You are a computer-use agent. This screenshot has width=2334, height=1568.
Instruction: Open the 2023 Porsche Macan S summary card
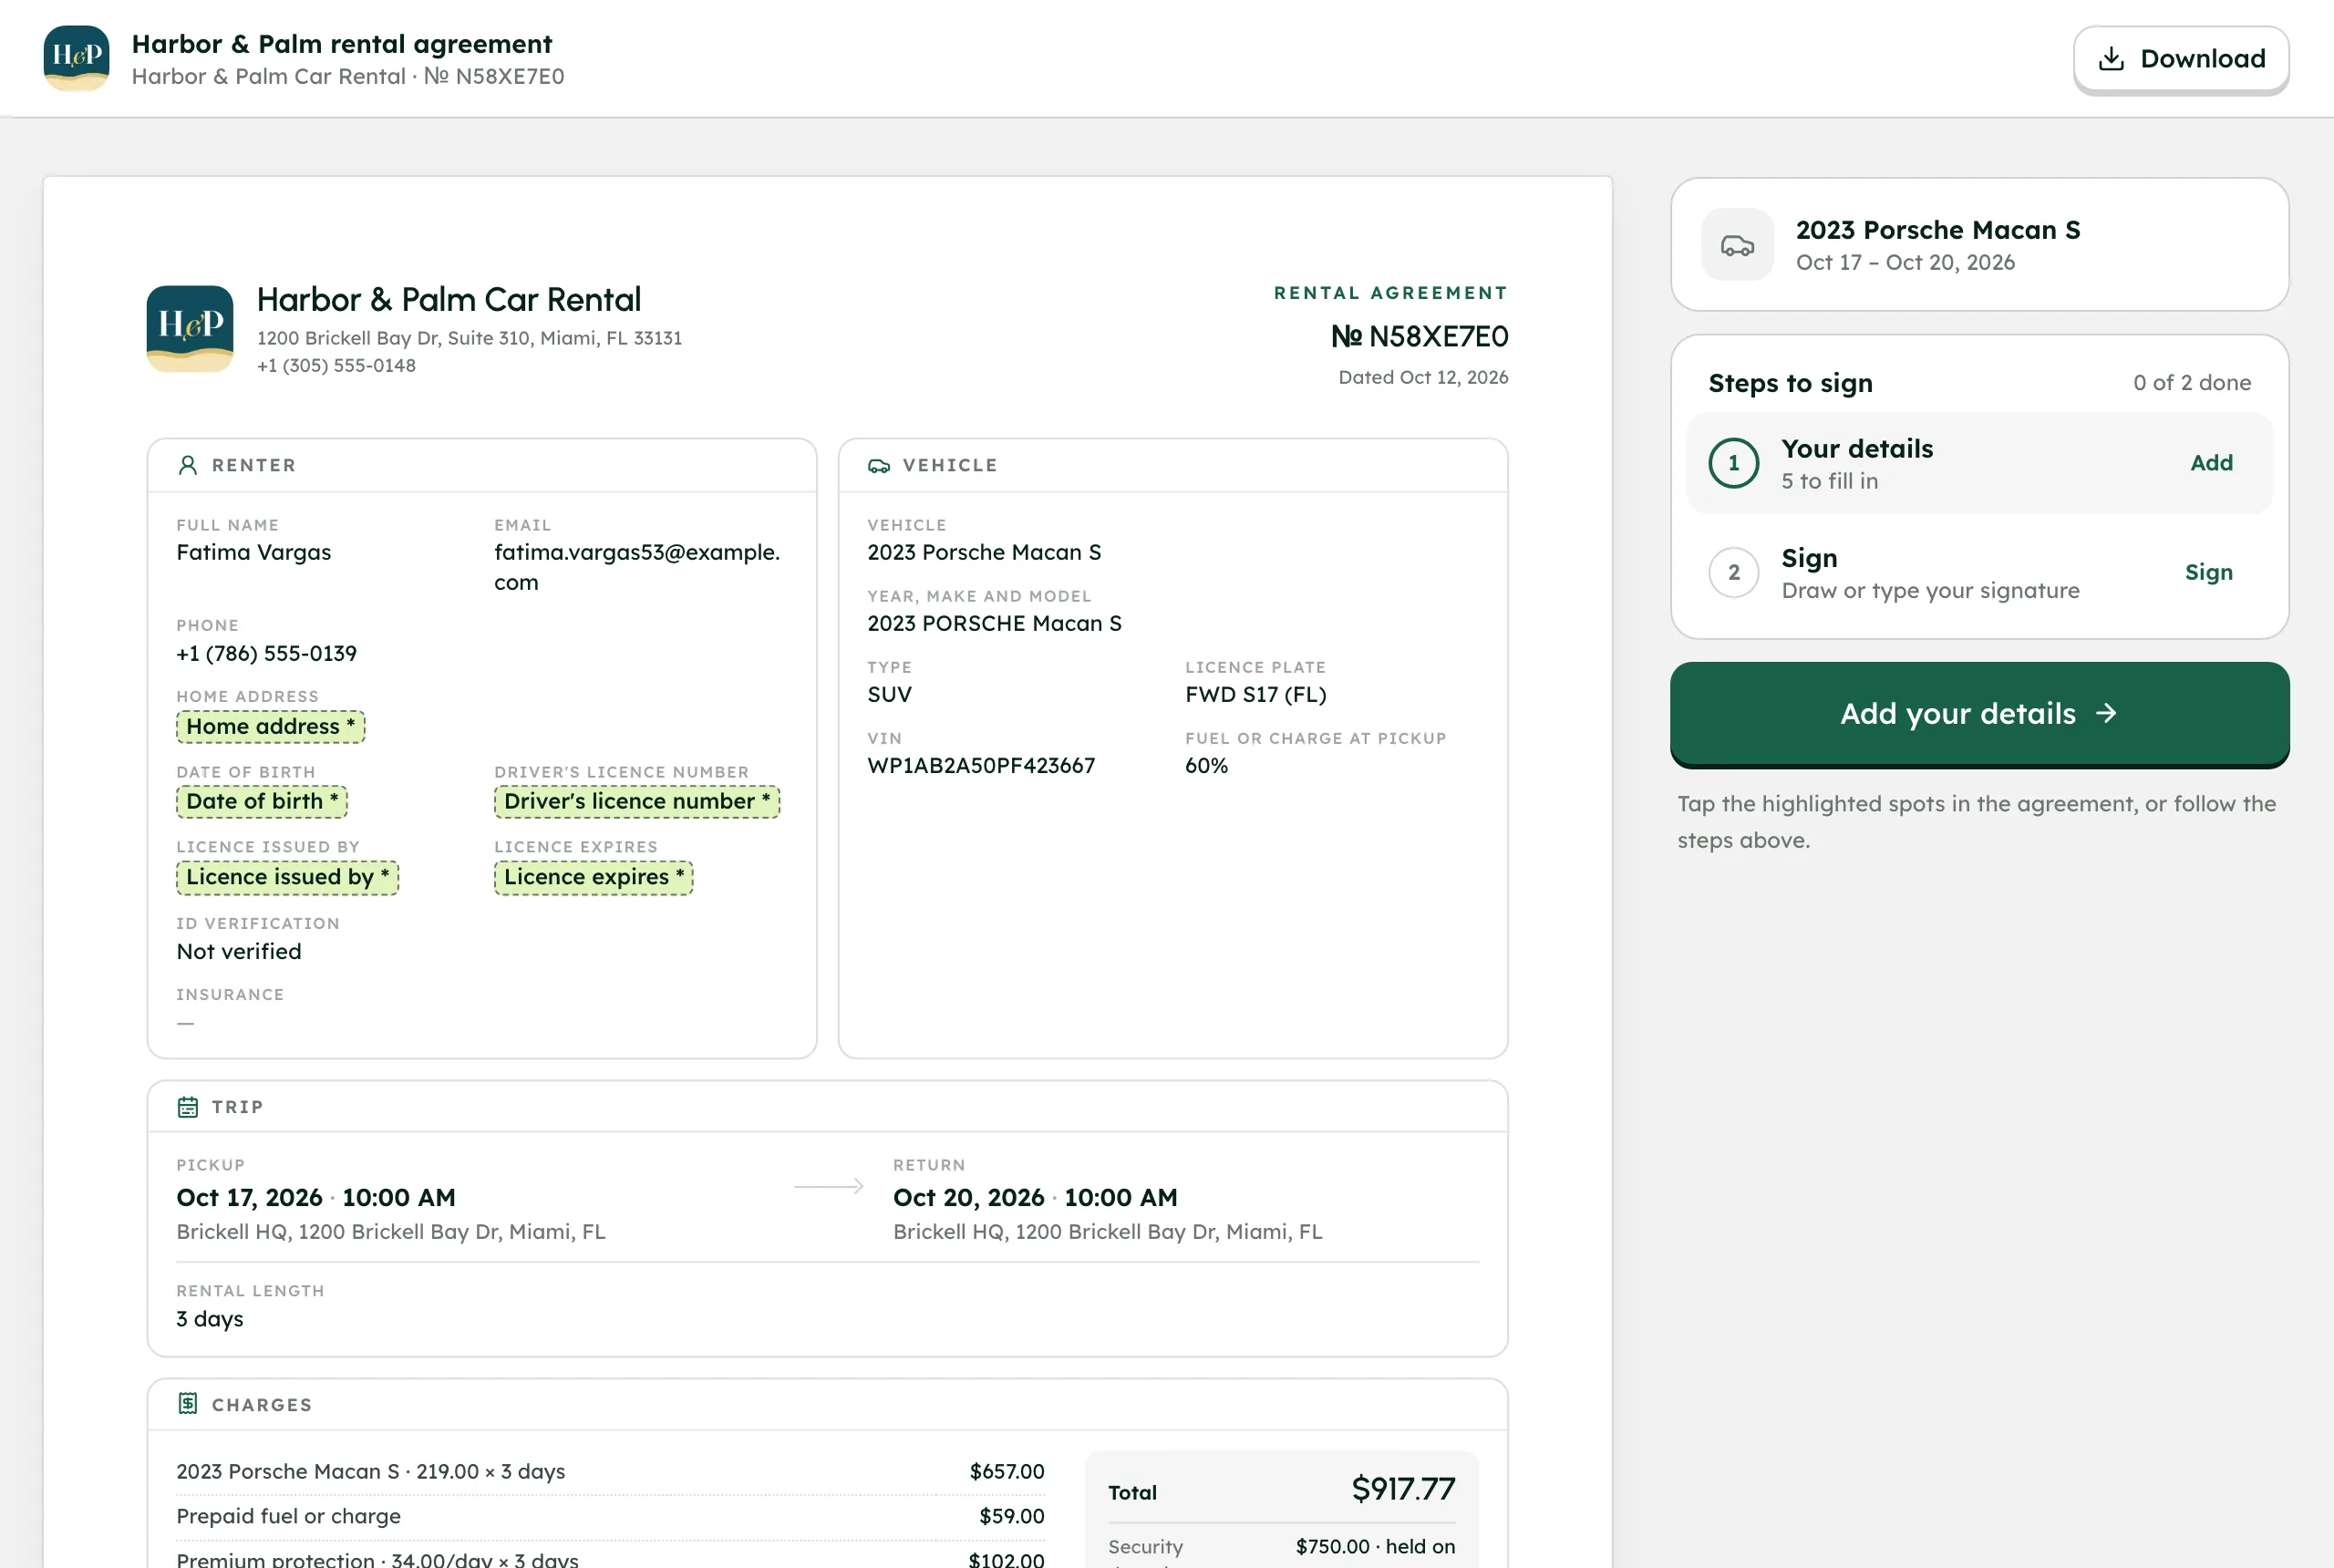1978,245
